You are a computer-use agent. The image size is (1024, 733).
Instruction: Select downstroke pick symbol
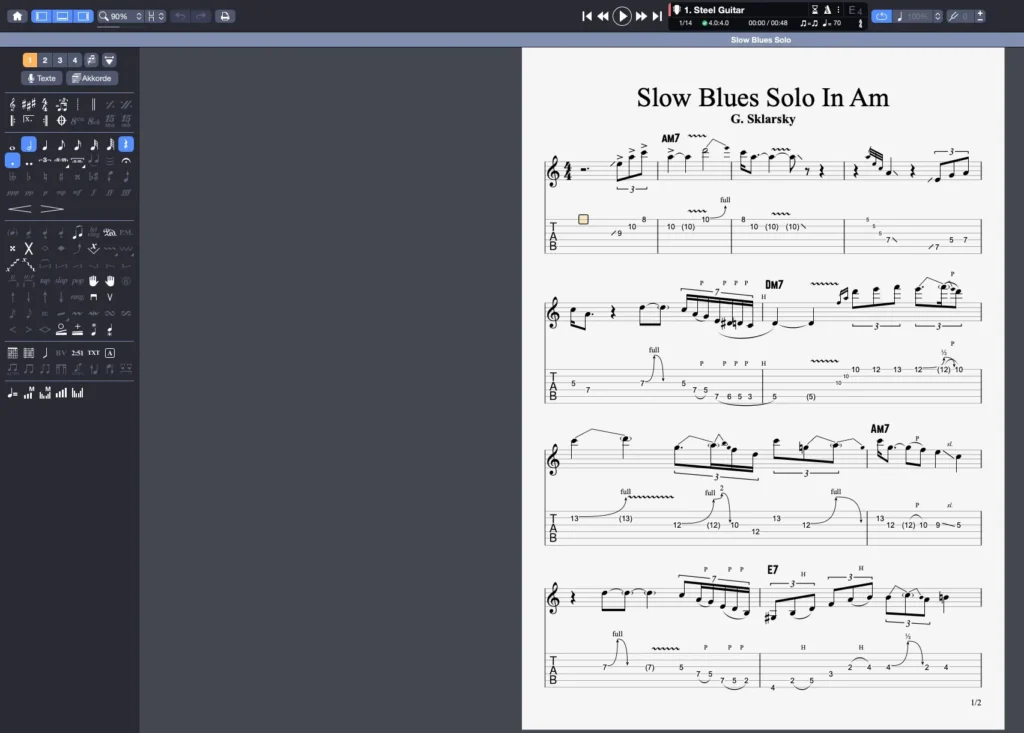click(93, 297)
